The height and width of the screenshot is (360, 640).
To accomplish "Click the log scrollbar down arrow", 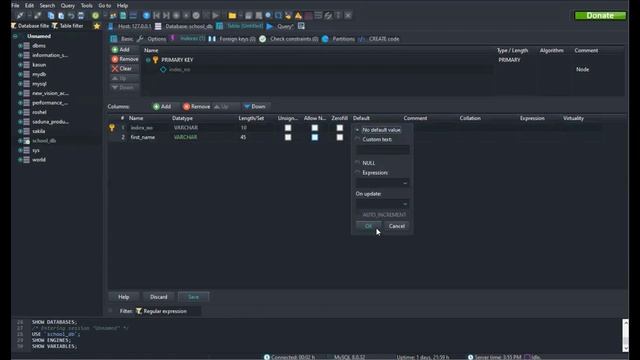I will [625, 349].
